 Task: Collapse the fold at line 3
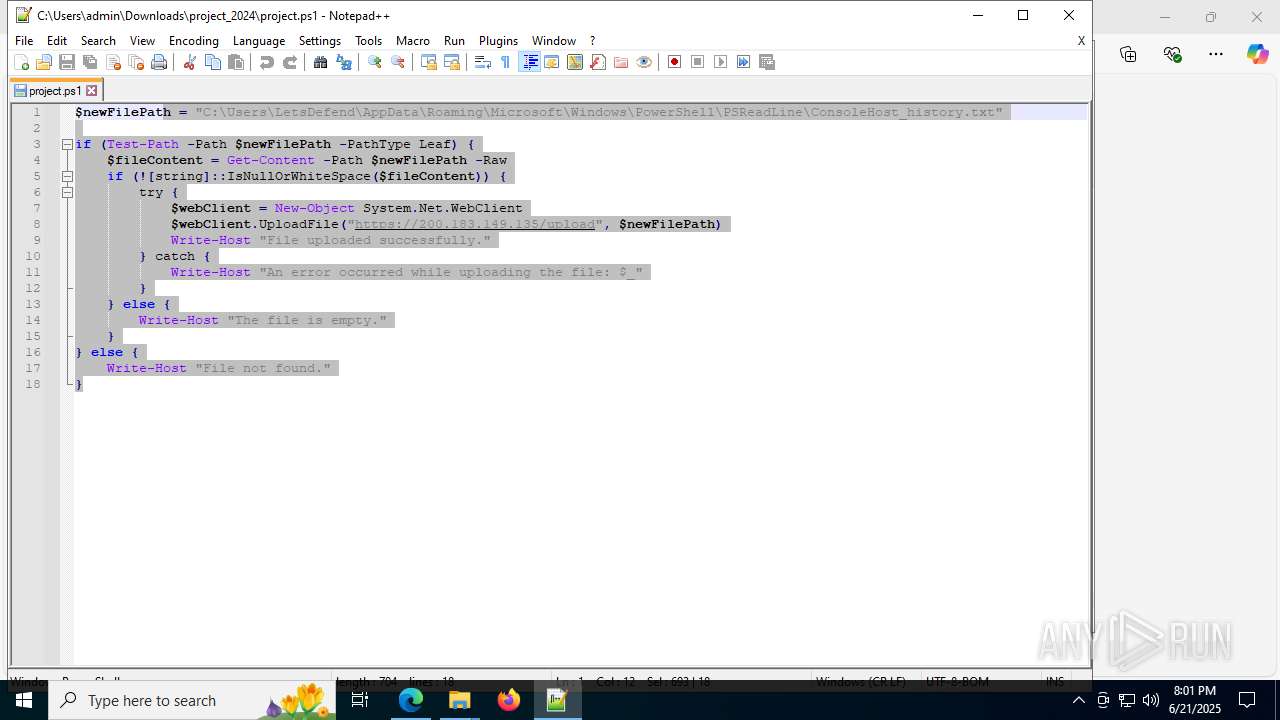pyautogui.click(x=67, y=144)
